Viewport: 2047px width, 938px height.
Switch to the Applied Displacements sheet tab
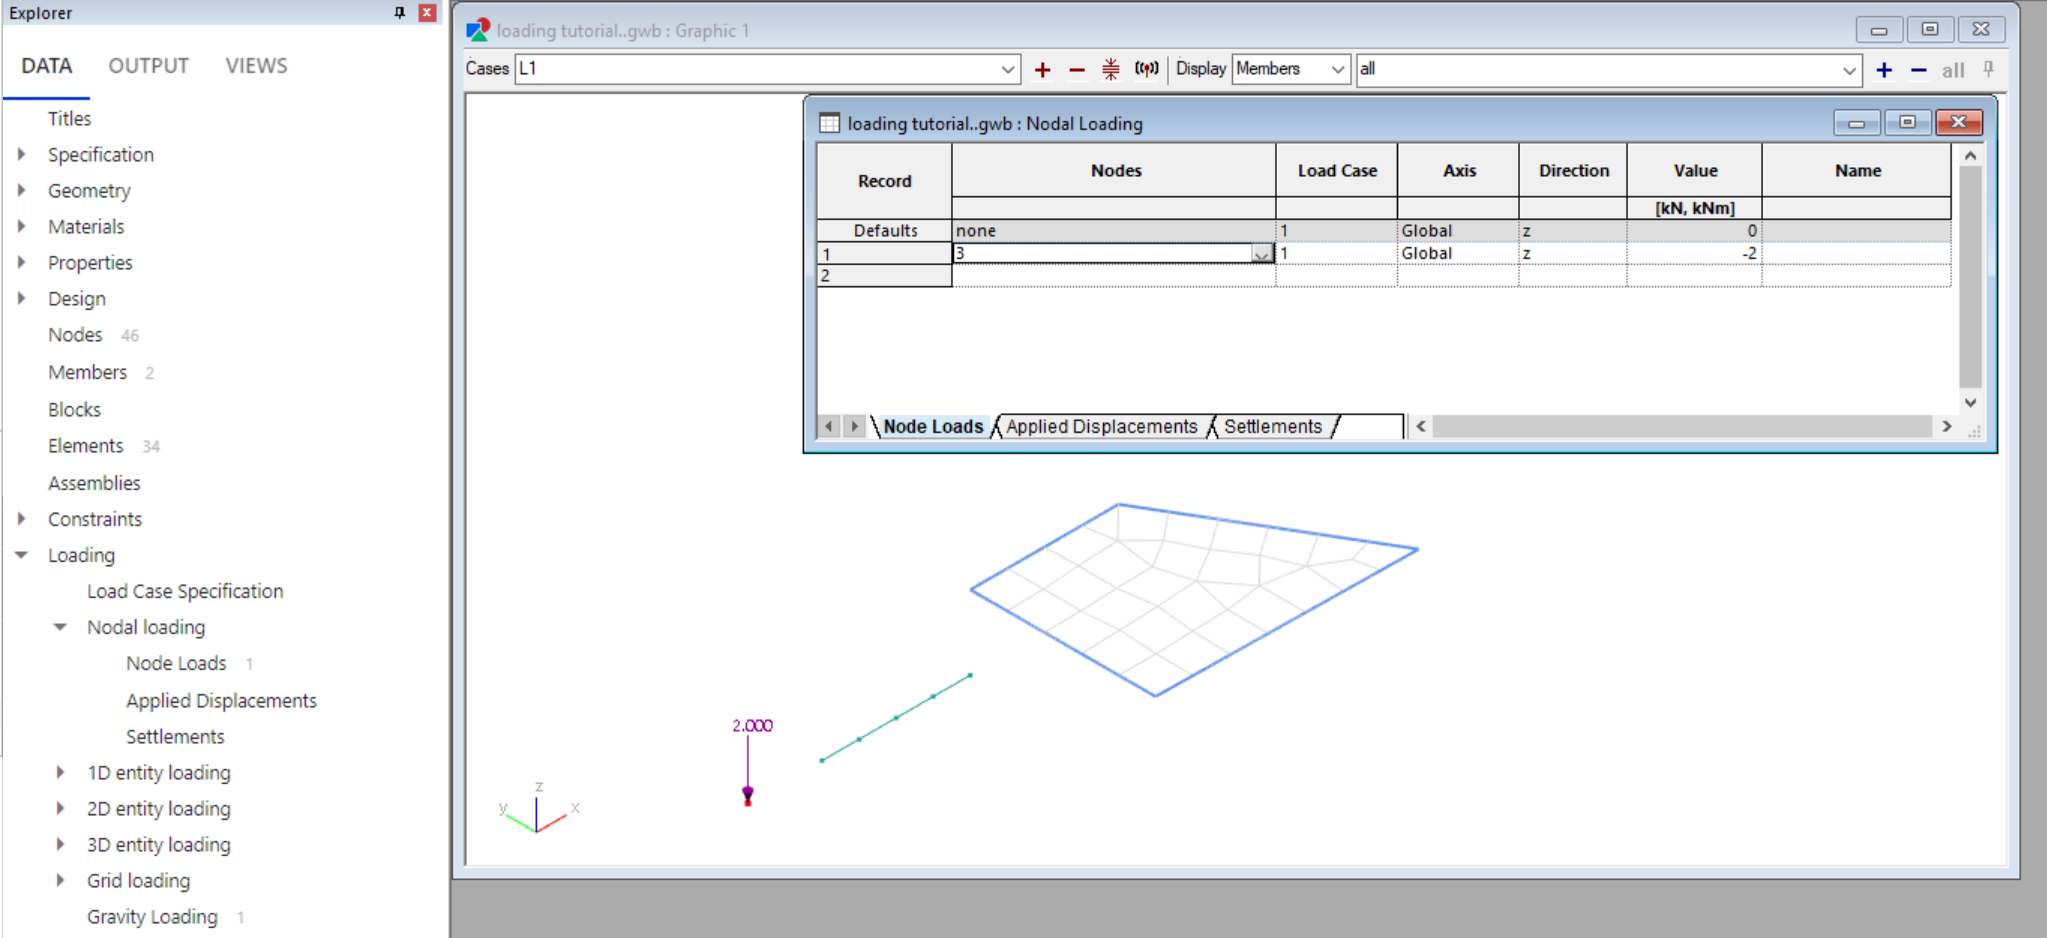pyautogui.click(x=1101, y=426)
